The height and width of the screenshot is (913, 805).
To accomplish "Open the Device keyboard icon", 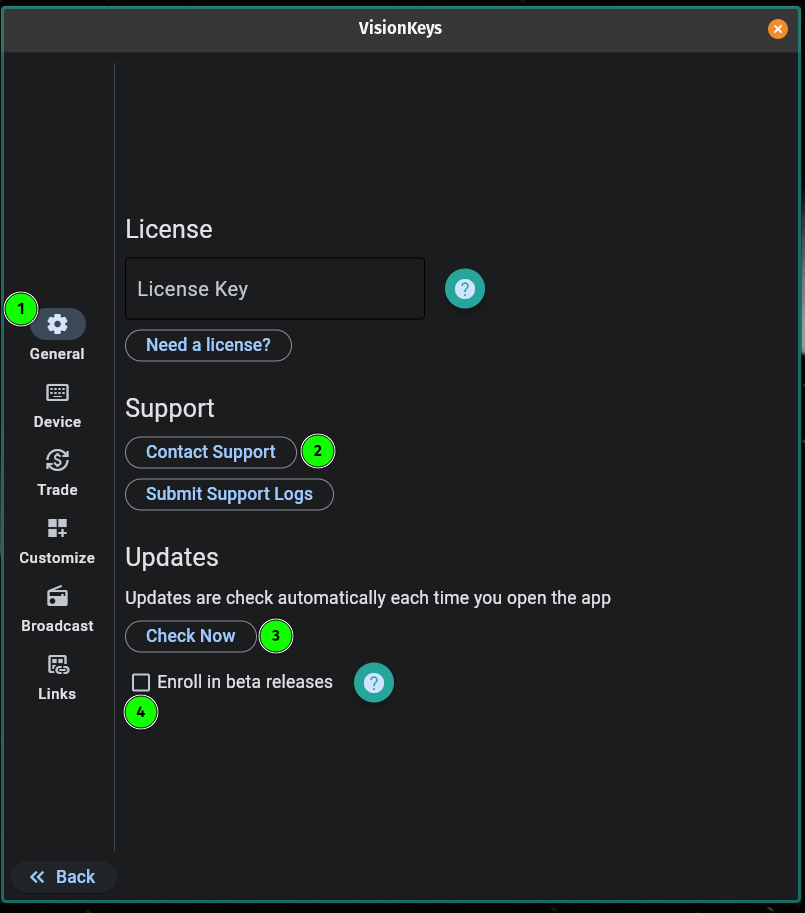I will point(57,392).
